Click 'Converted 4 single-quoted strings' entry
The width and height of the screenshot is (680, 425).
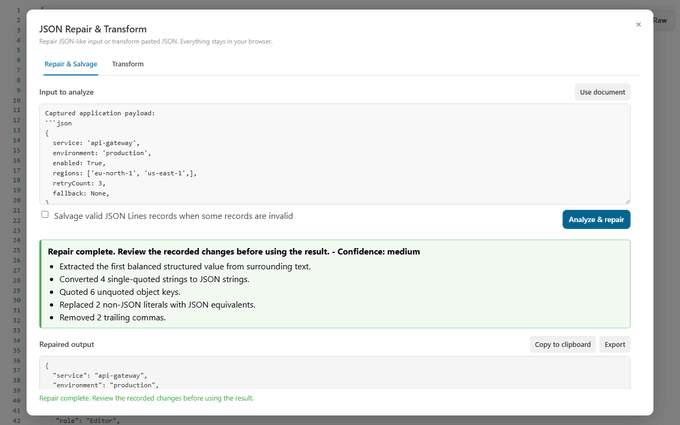tap(154, 279)
